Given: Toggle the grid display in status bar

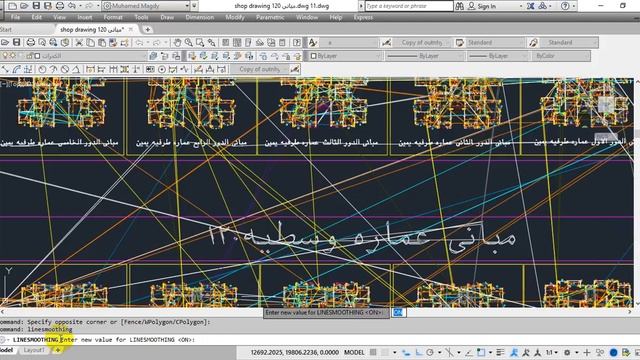Looking at the screenshot, I should pos(373,352).
